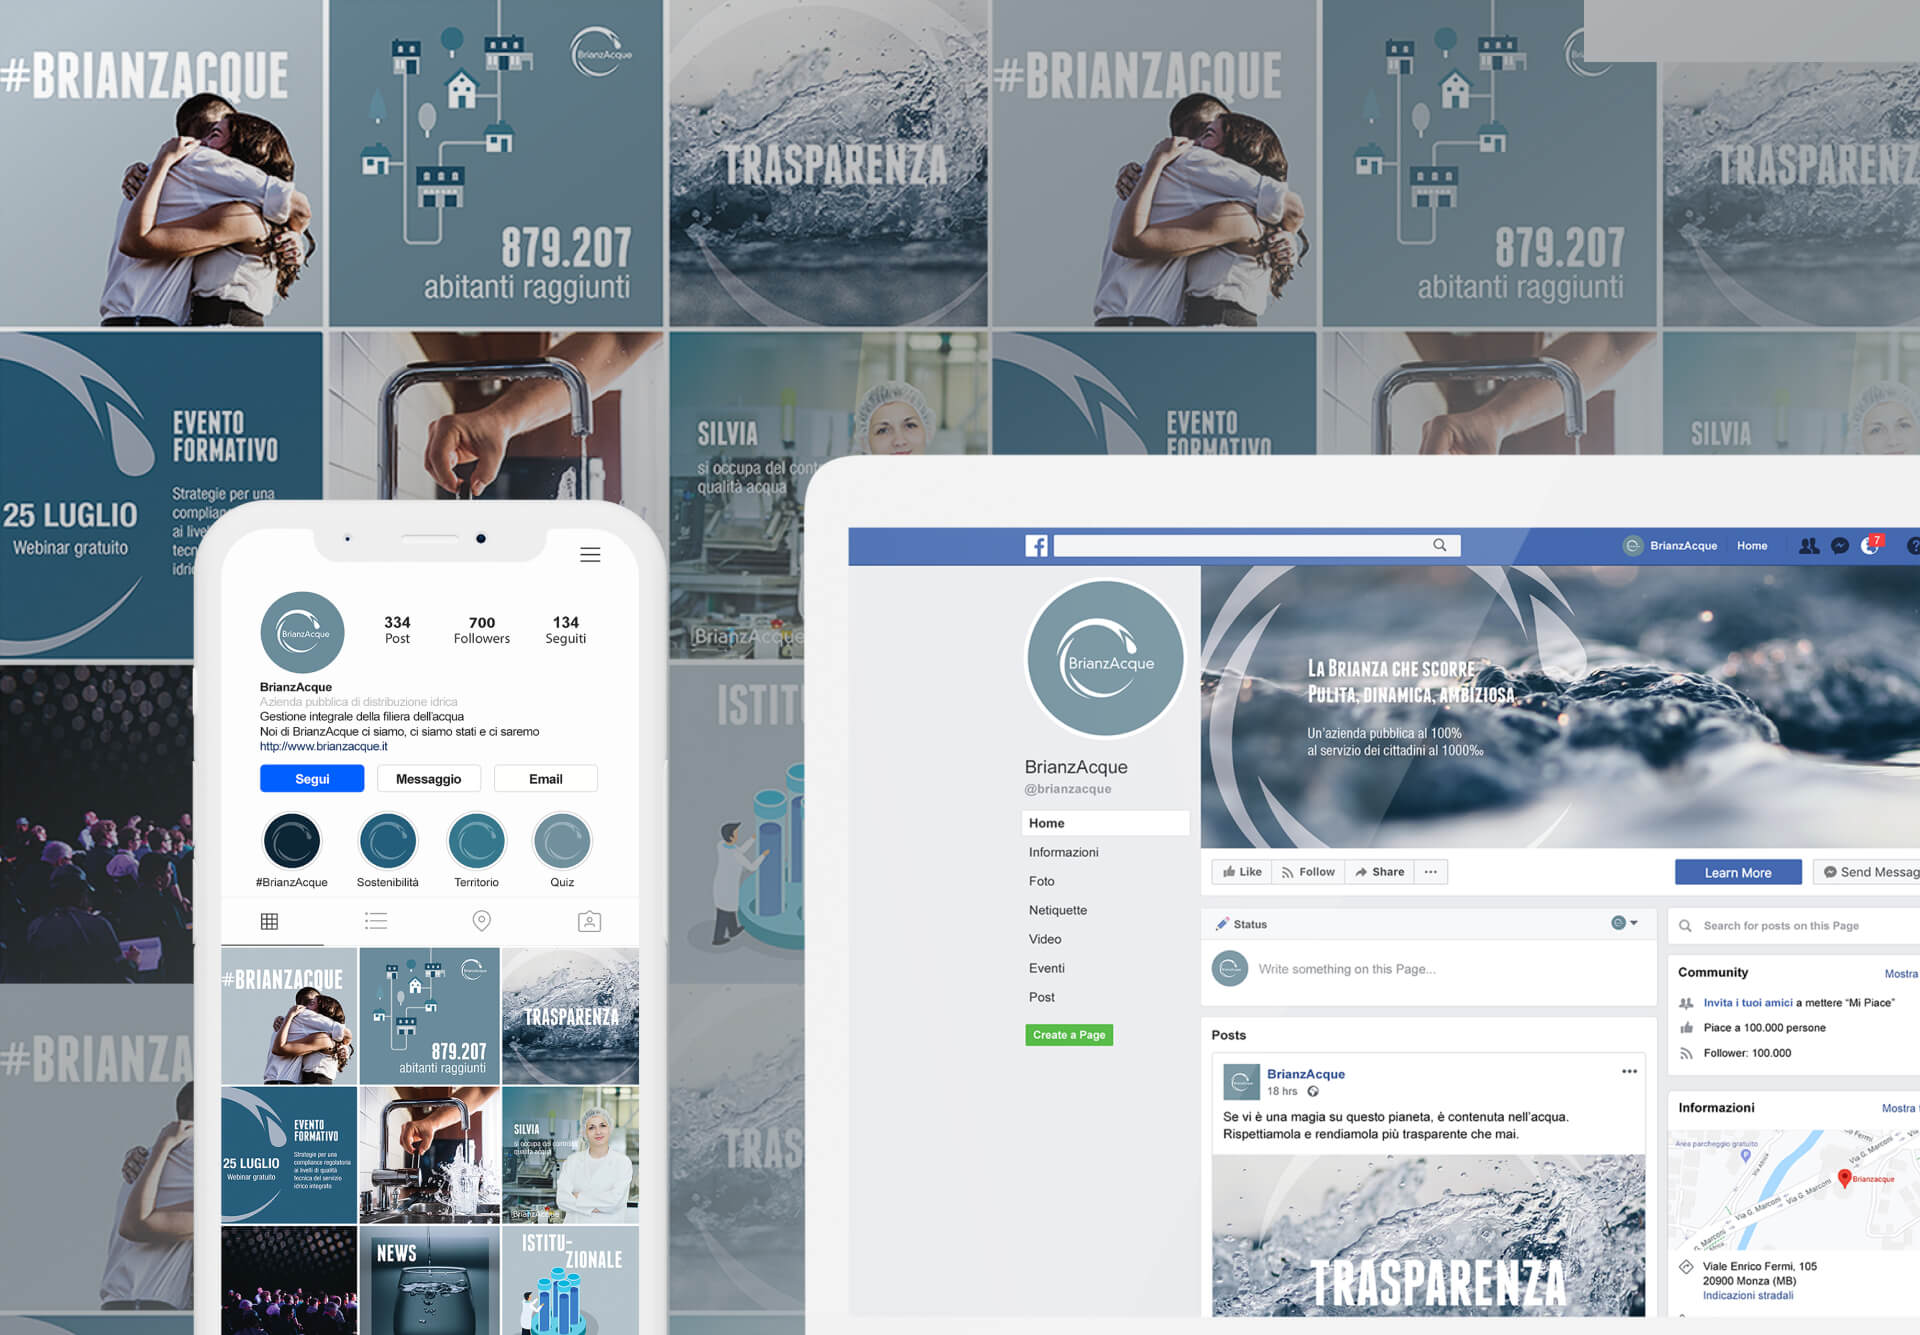This screenshot has width=1920, height=1335.
Task: Click the post privacy globe icon
Action: click(1313, 1091)
